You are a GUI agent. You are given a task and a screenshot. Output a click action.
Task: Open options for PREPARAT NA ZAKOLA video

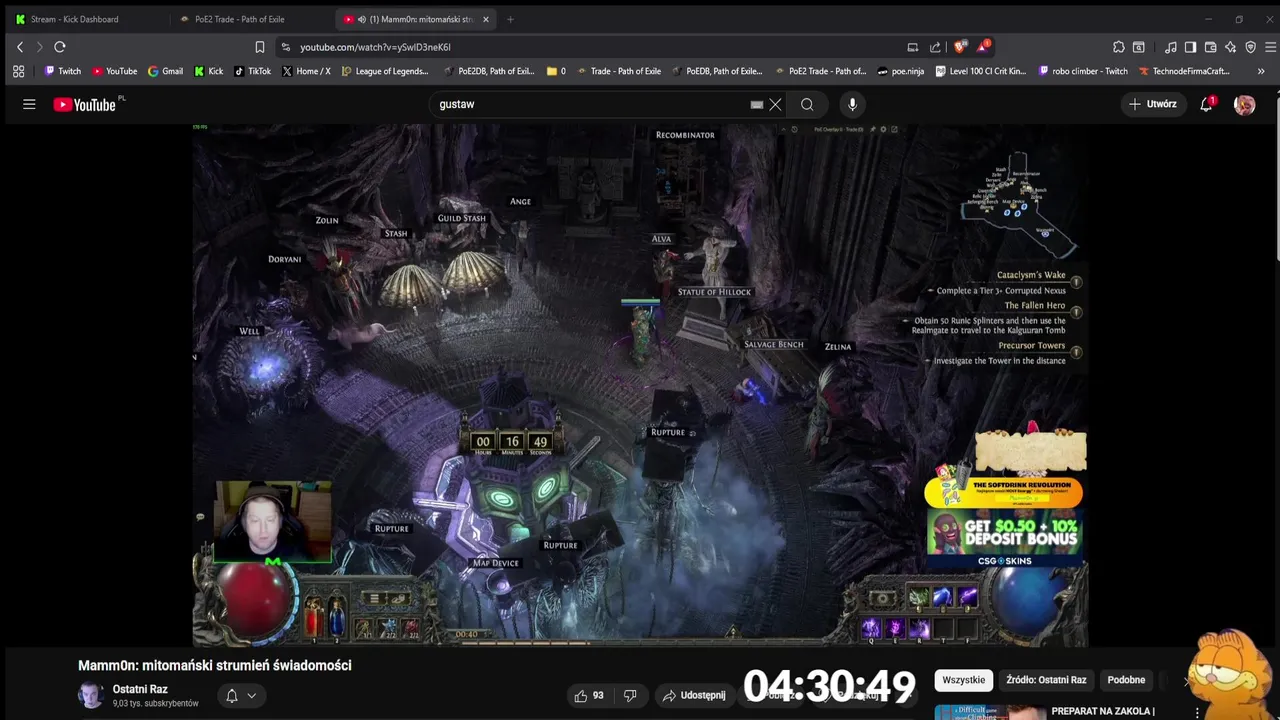point(1197,713)
